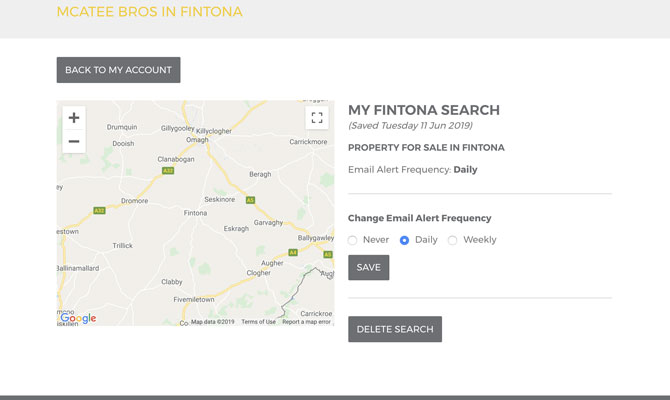Zoom in on the map
Image resolution: width=670 pixels, height=400 pixels.
click(74, 118)
